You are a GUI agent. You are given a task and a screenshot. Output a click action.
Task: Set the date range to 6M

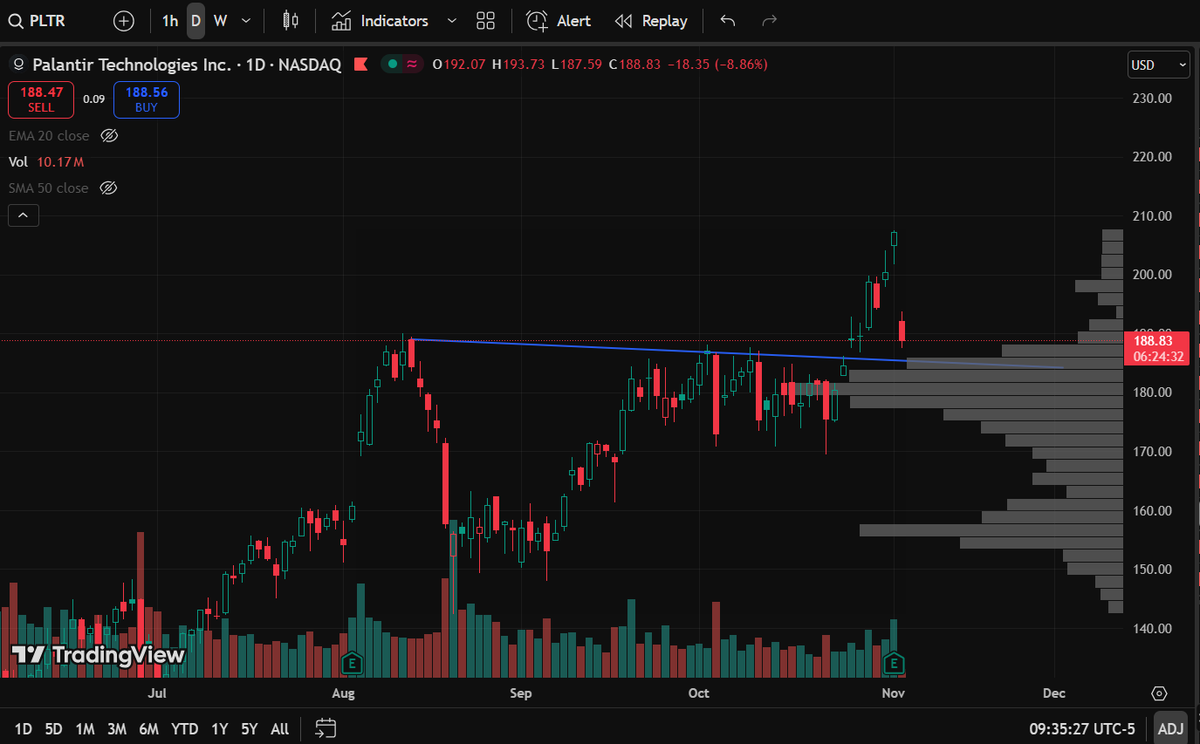click(x=149, y=729)
